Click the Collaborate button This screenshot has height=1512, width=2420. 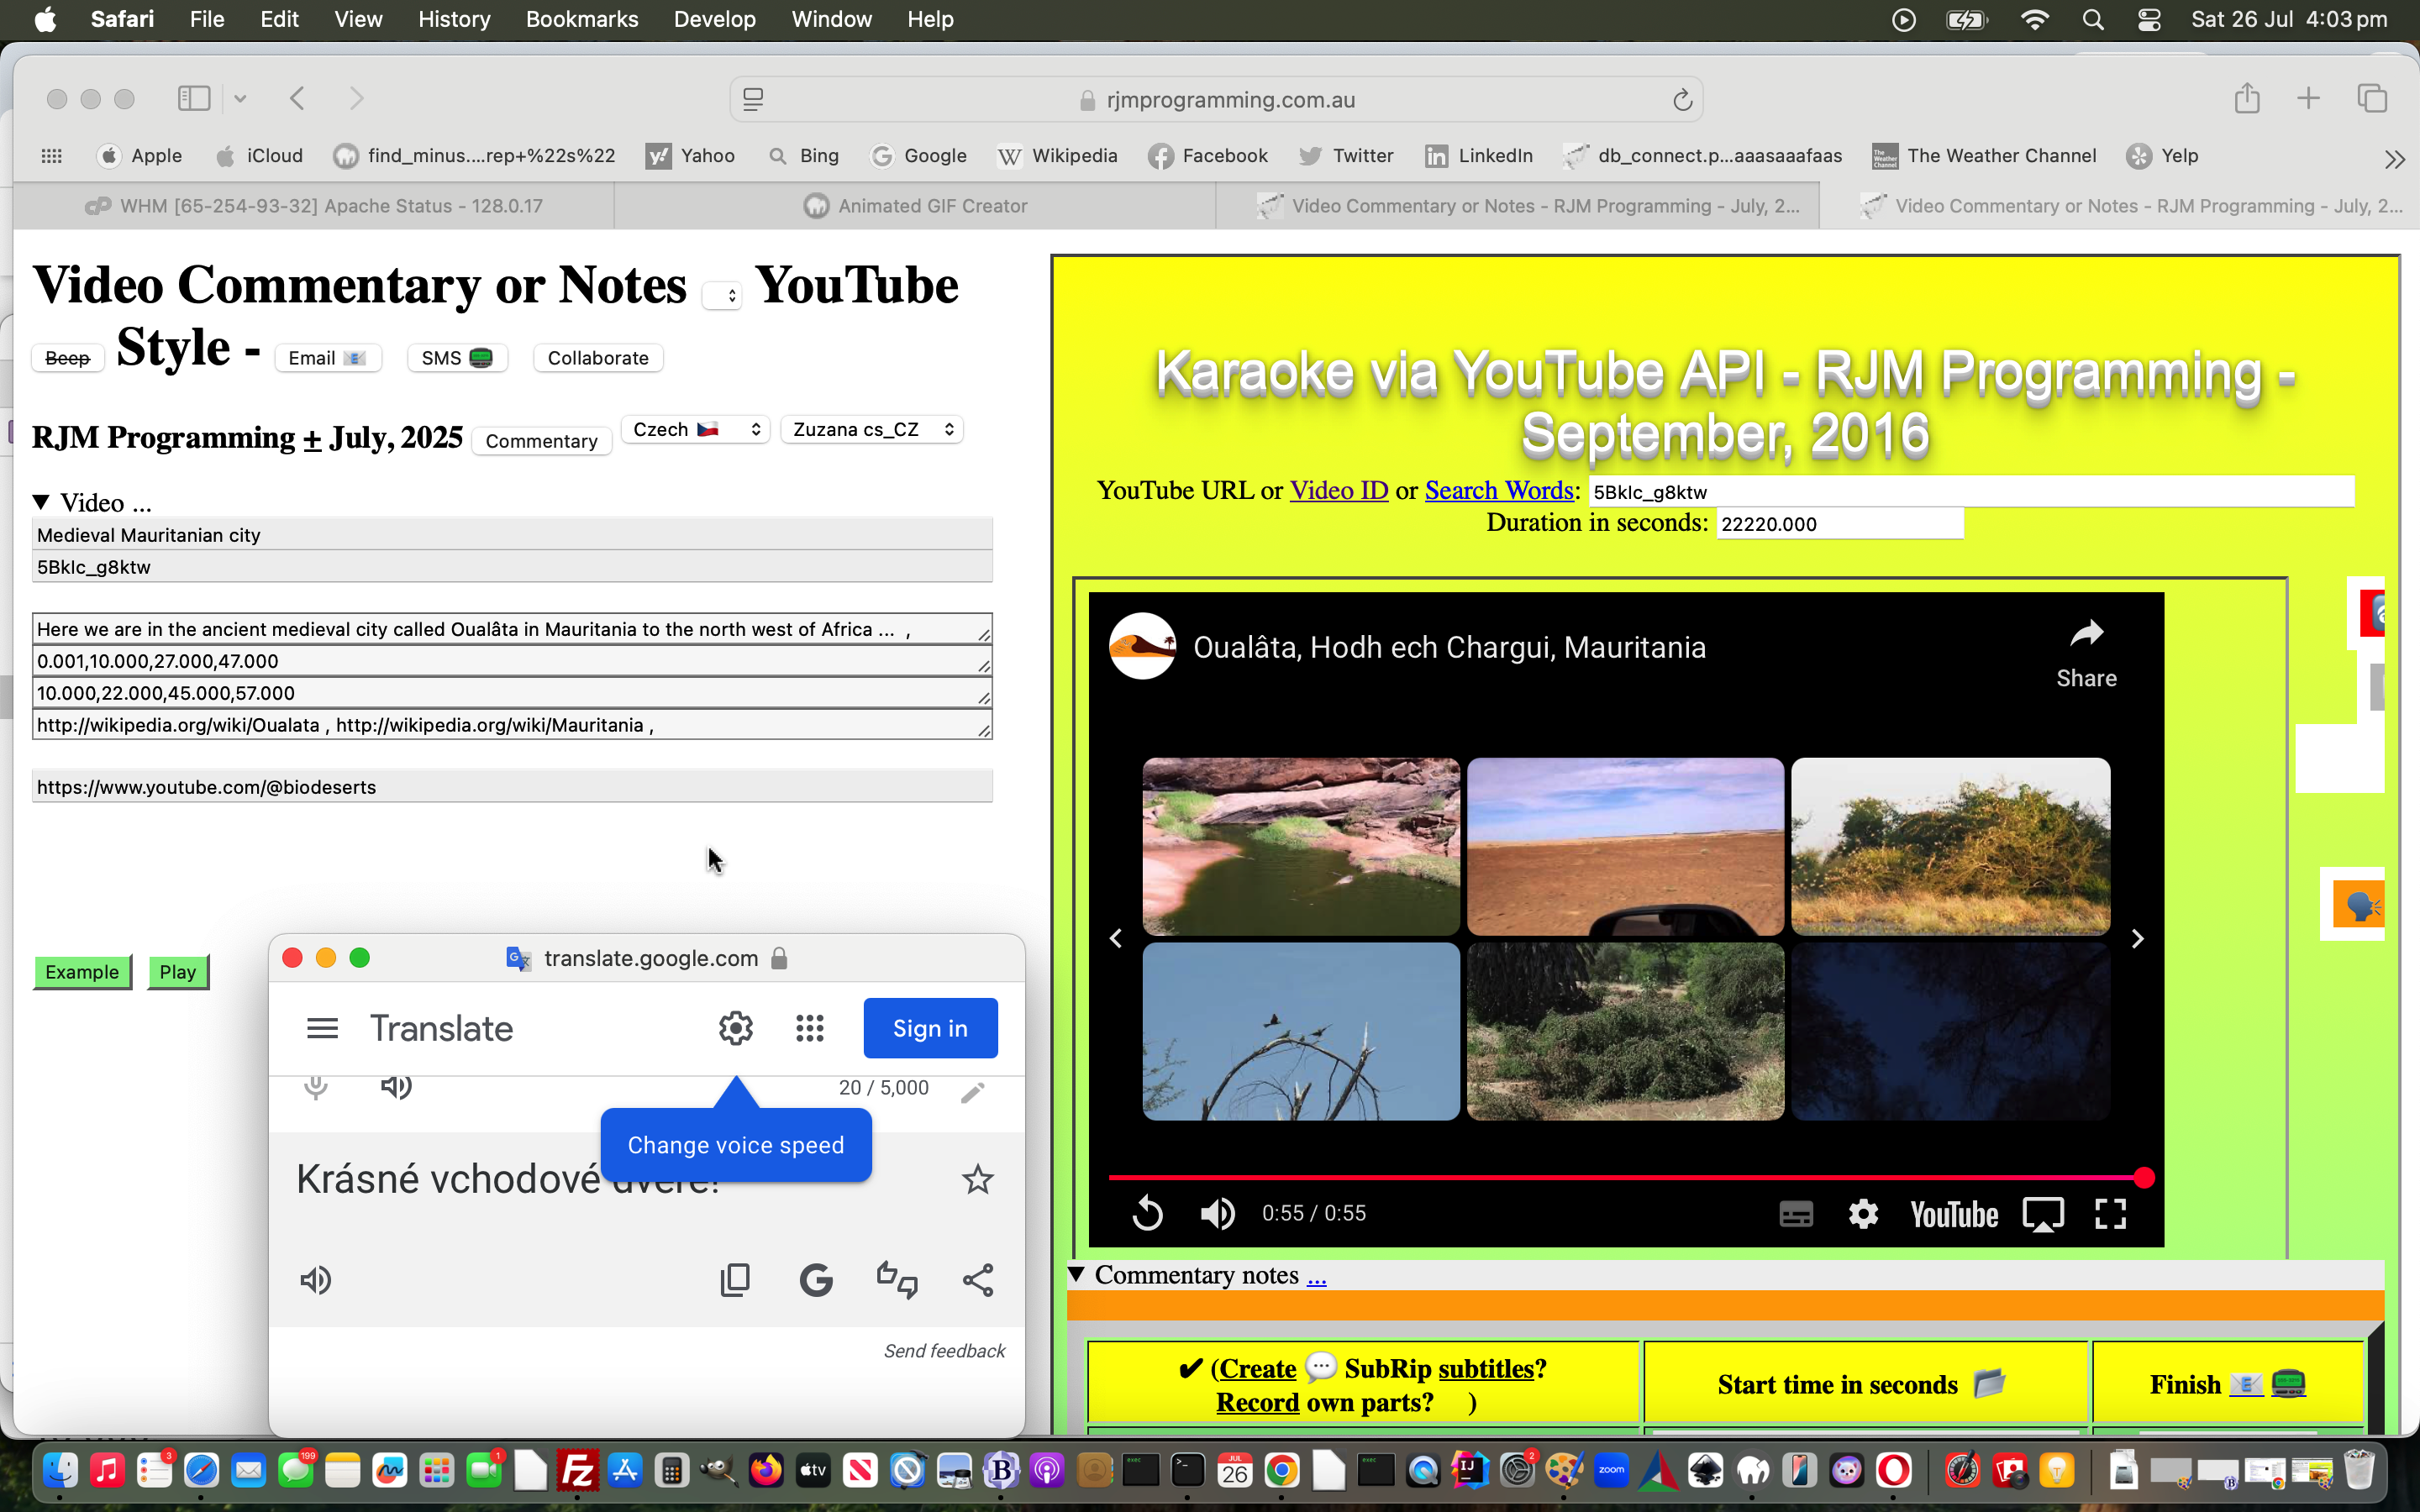pos(598,358)
